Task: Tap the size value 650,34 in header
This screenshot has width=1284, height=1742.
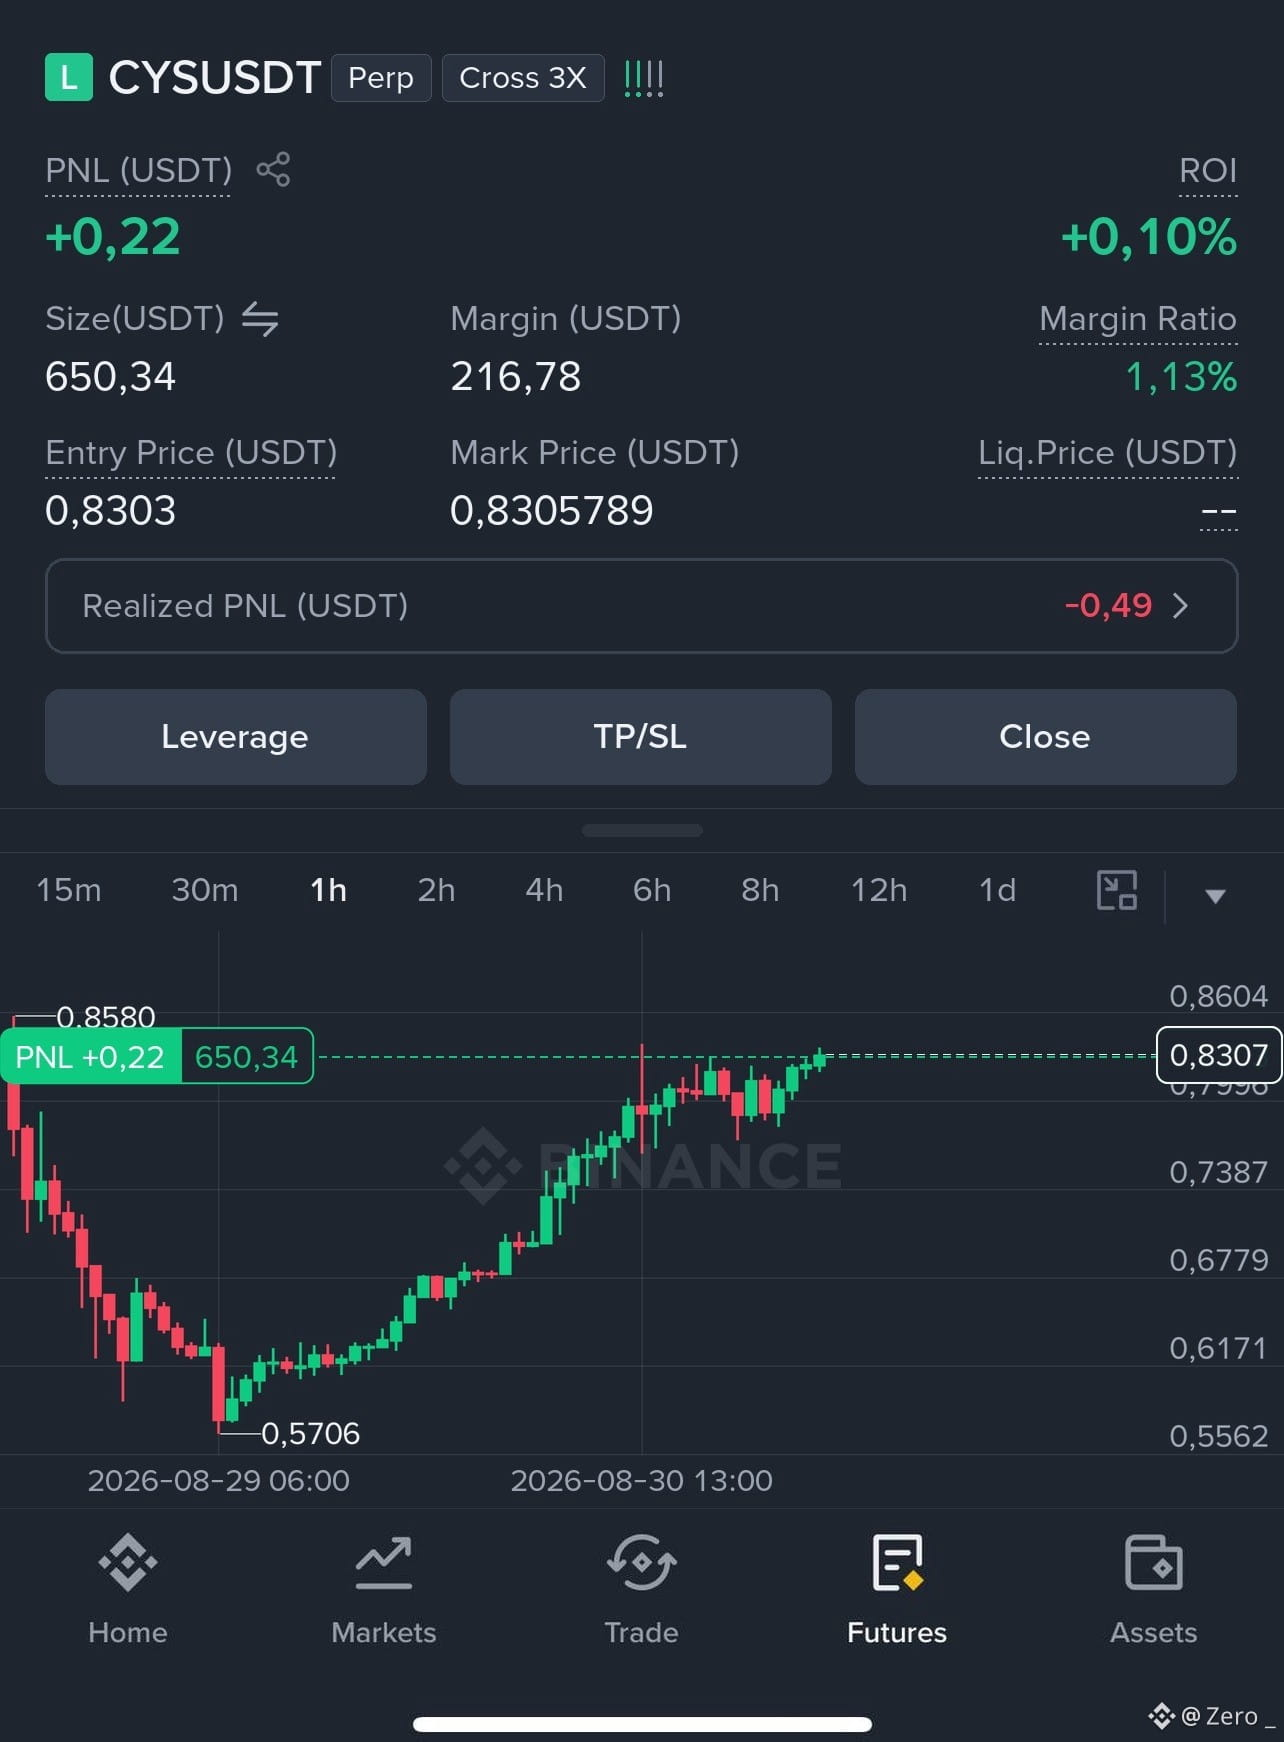Action: coord(111,377)
